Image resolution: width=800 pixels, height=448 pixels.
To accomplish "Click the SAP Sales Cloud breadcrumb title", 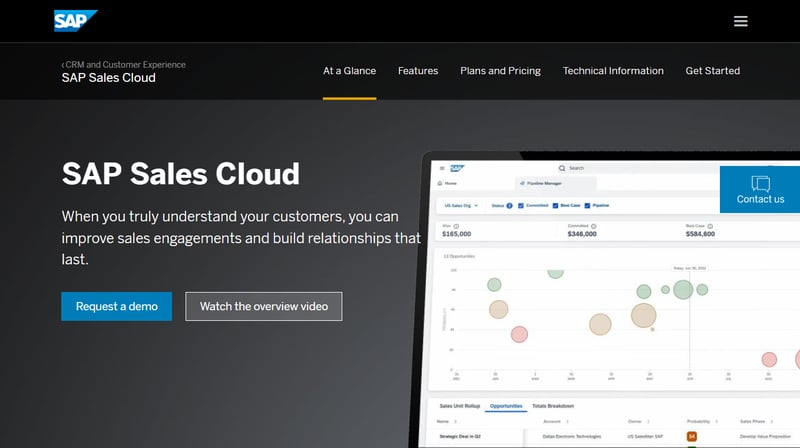I will click(x=109, y=78).
